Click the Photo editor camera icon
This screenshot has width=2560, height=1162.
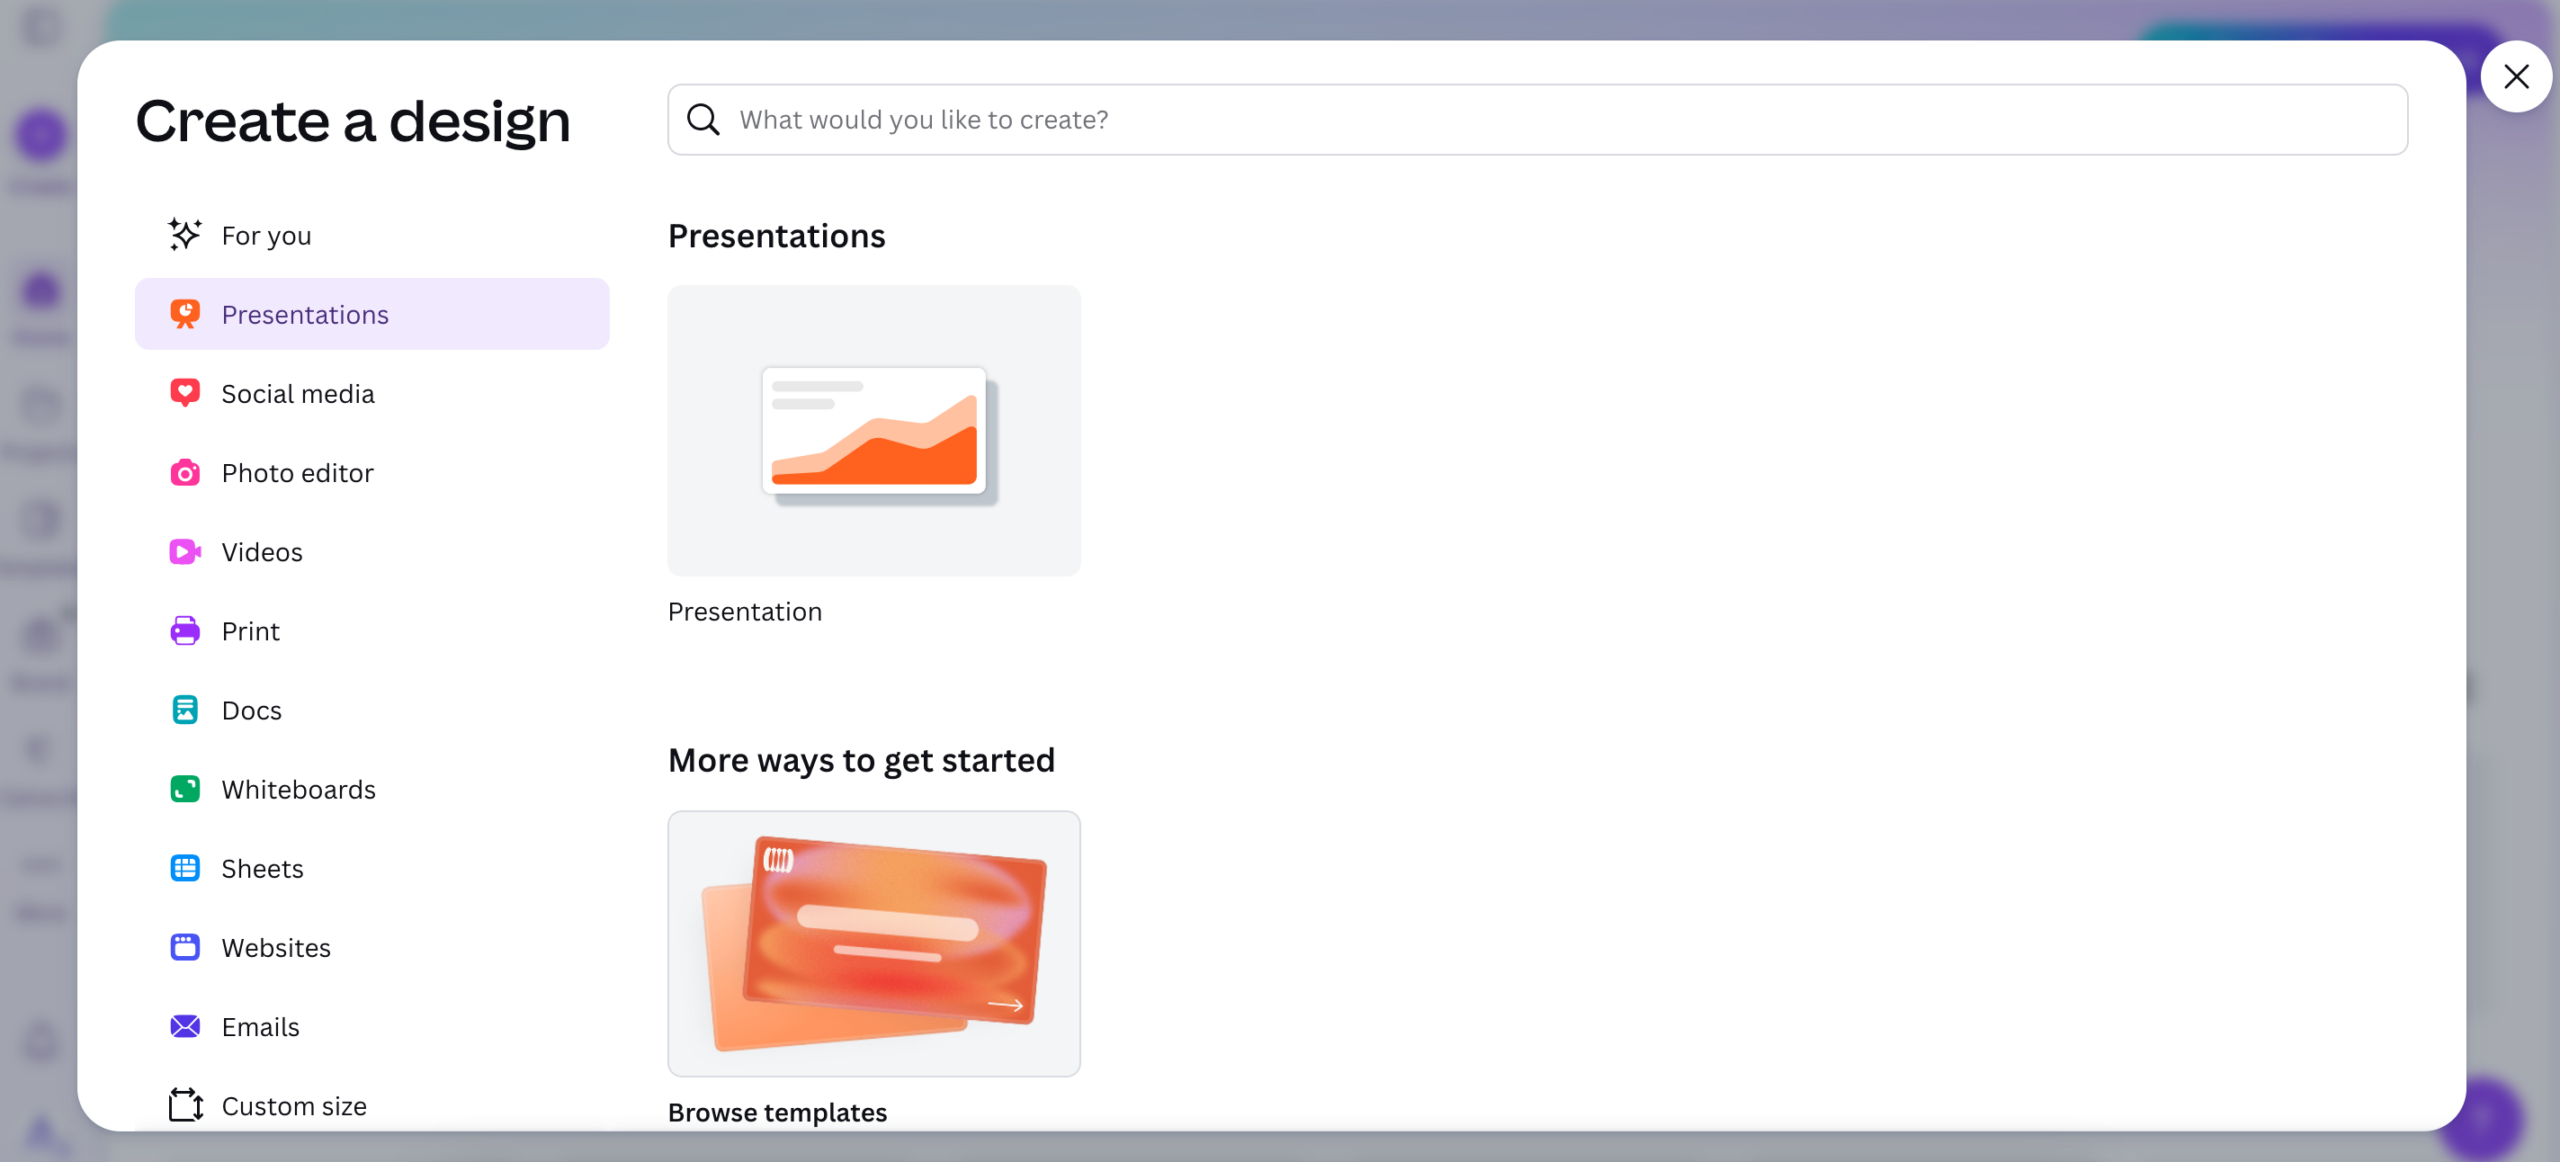[x=185, y=473]
